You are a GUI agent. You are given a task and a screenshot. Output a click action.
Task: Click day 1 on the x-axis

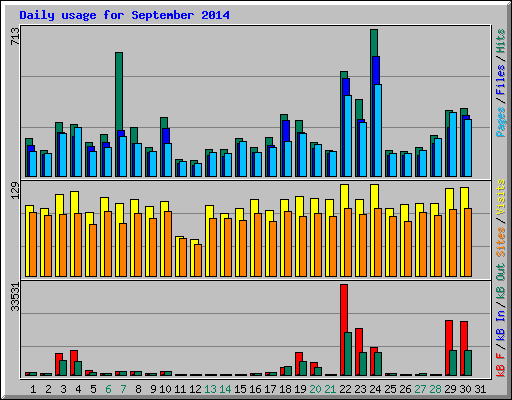pyautogui.click(x=33, y=389)
